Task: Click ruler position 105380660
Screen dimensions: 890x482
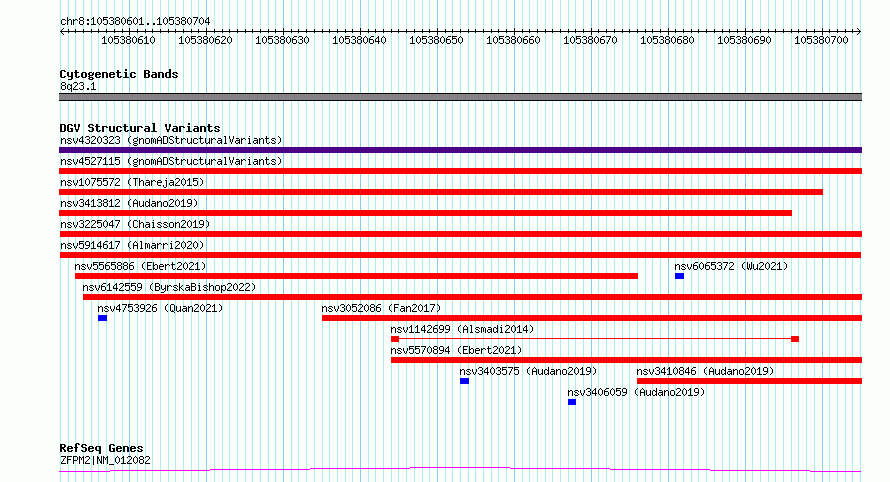Action: pos(514,40)
